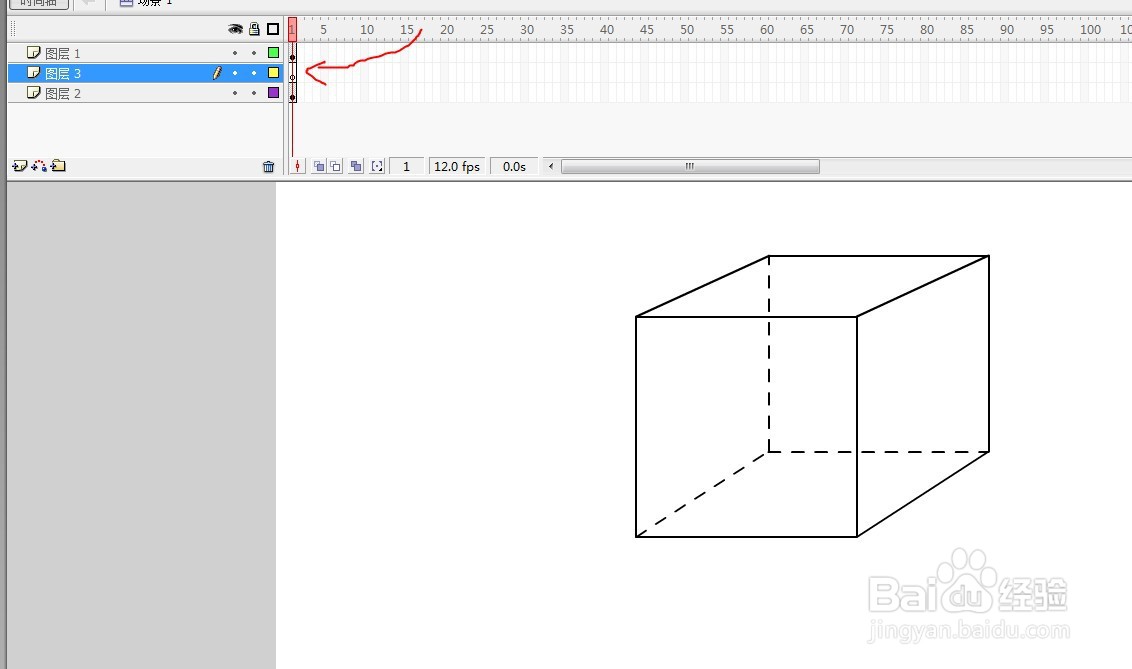Click the page icon of 图层 1
This screenshot has width=1132, height=669.
(x=33, y=52)
